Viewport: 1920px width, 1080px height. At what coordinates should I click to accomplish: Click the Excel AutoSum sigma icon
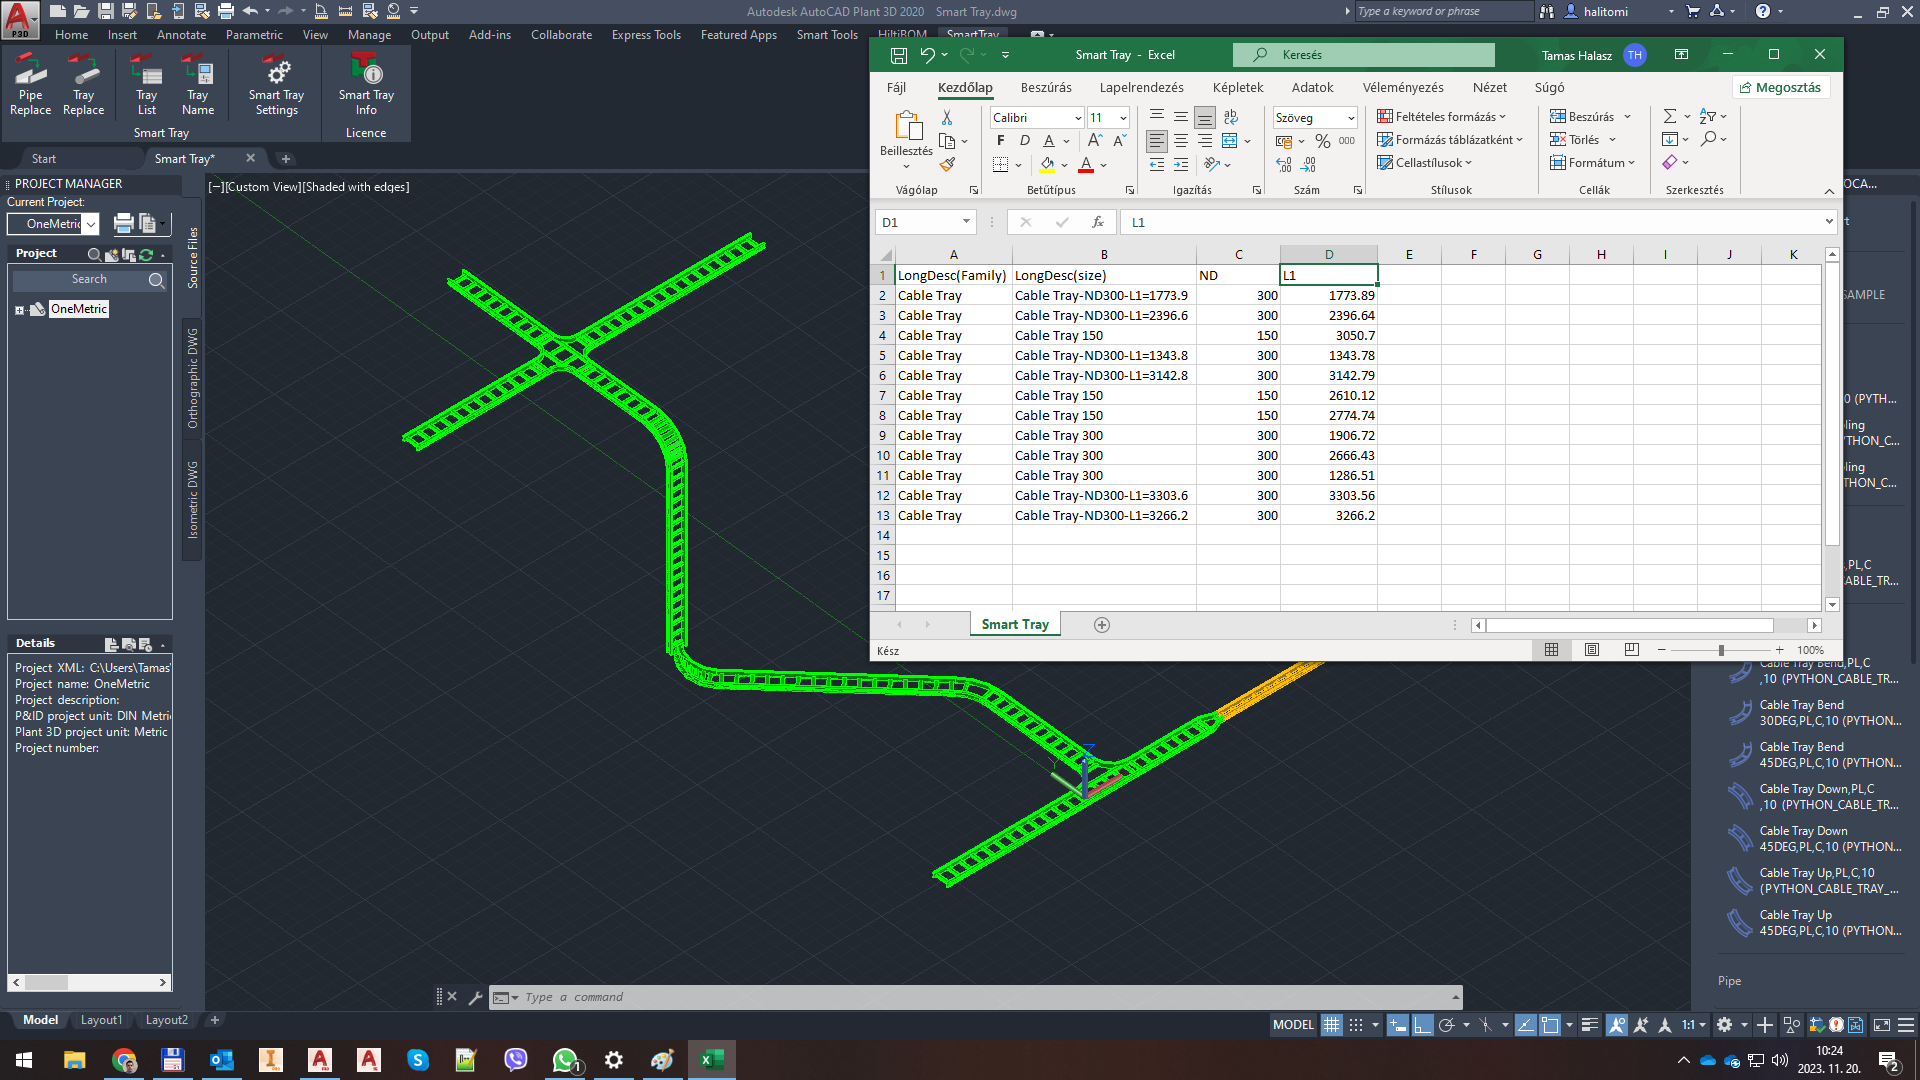(1669, 117)
